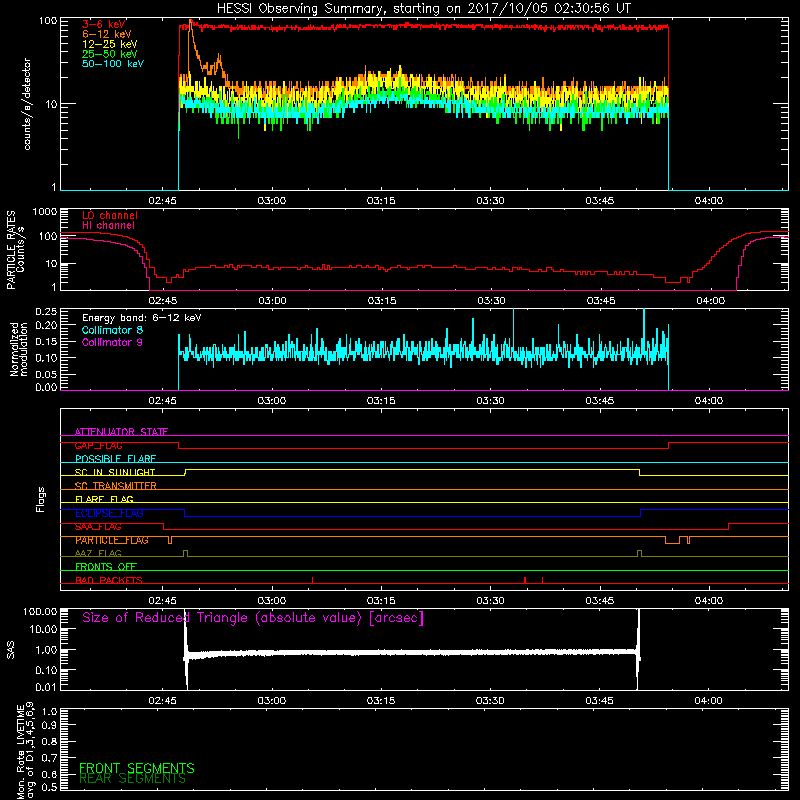Select the Collimator 9 legend label
Viewport: 800px width, 800px height.
[112, 342]
